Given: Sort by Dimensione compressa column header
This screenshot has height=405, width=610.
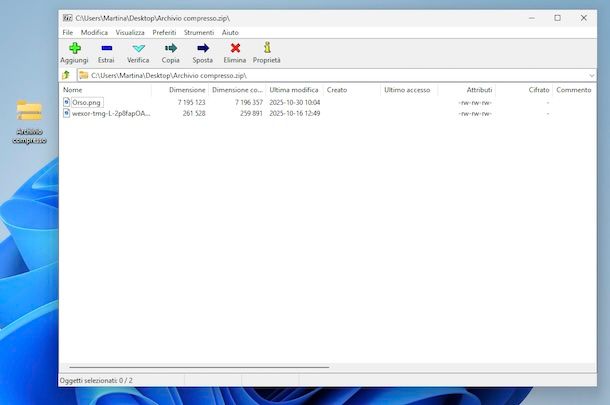Looking at the screenshot, I should coord(237,90).
